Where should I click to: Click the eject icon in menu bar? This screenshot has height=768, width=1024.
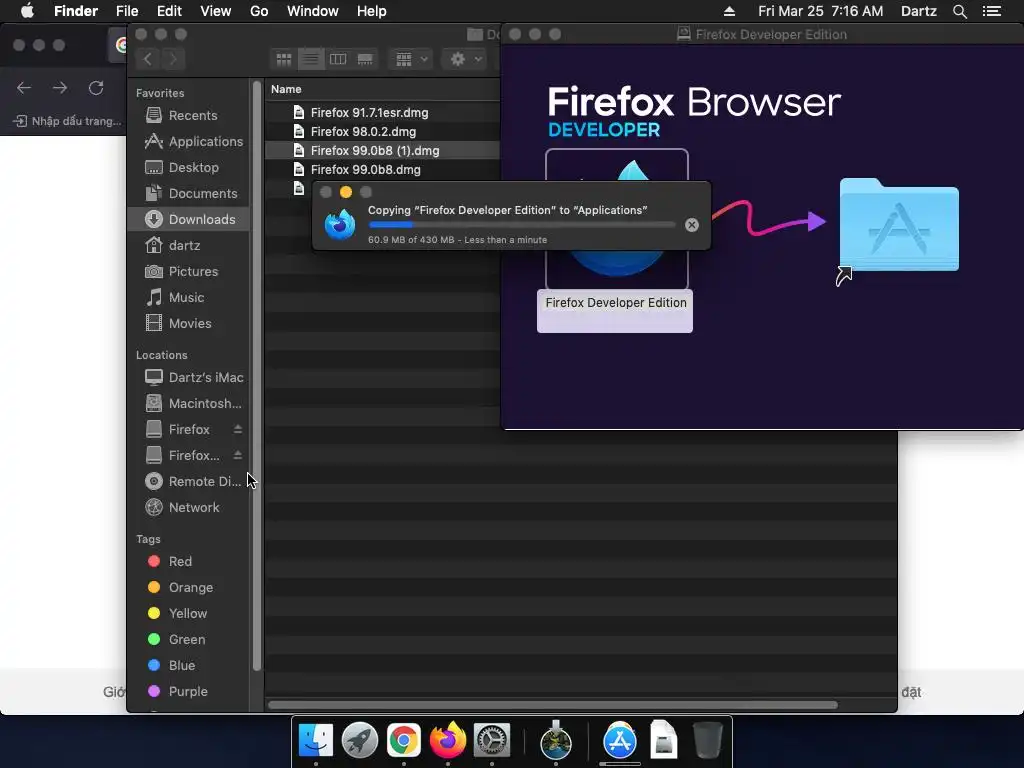[x=729, y=11]
